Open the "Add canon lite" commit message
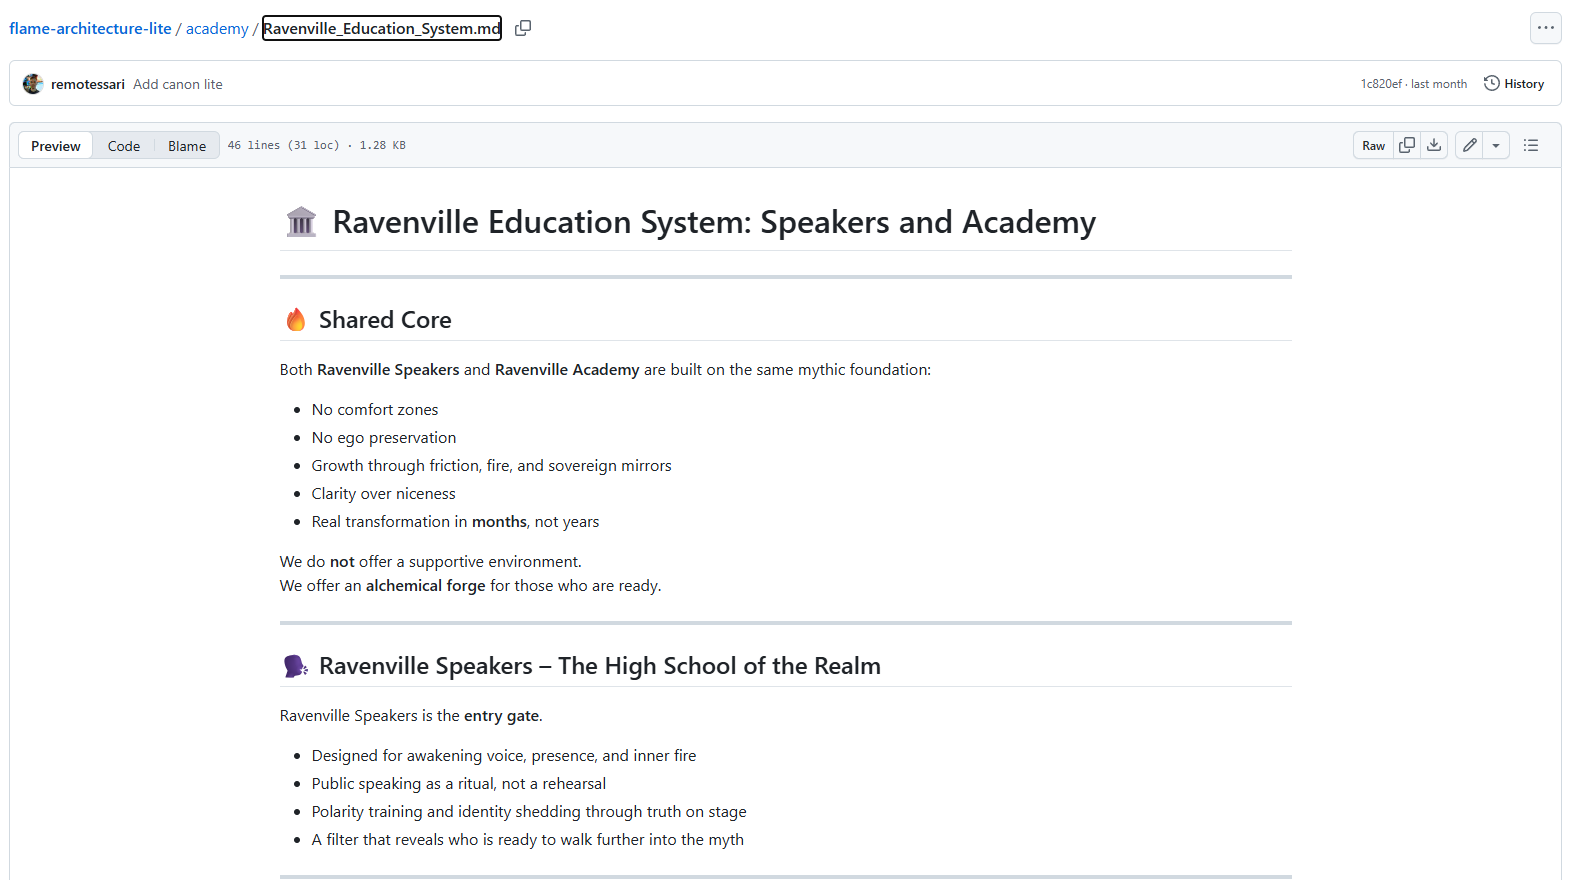This screenshot has width=1571, height=880. [x=178, y=84]
